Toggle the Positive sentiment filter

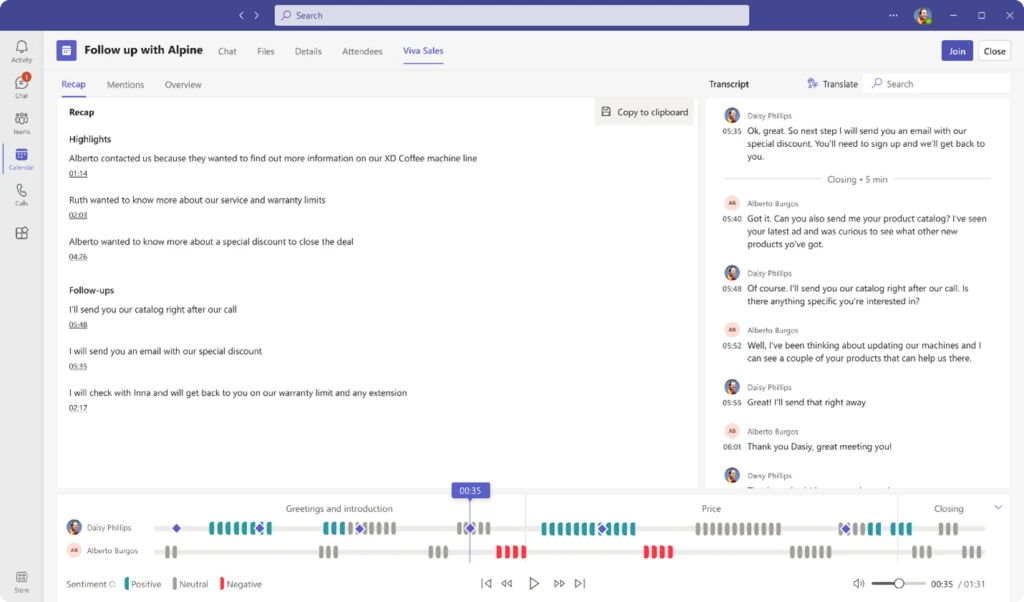[x=142, y=583]
